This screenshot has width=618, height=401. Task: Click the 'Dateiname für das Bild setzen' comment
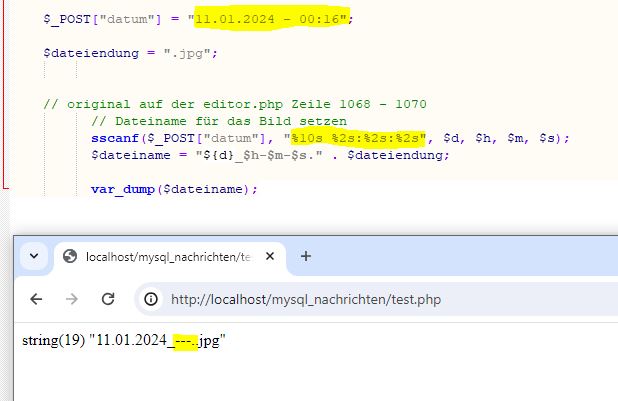(x=218, y=121)
